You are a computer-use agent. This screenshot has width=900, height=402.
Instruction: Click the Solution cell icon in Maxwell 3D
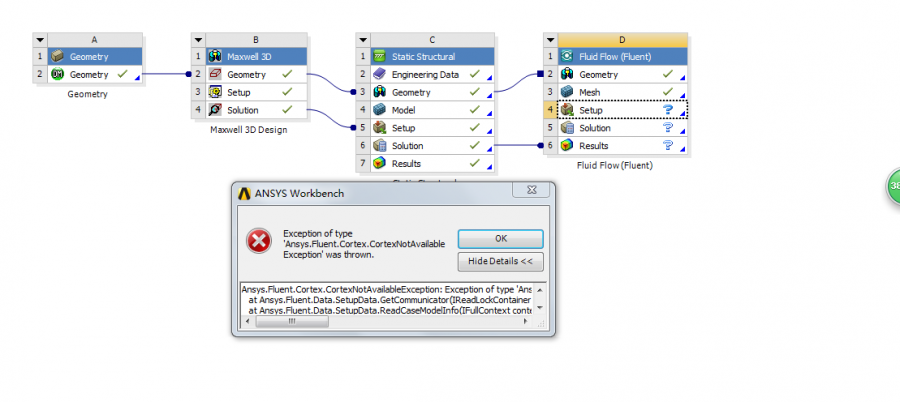(x=215, y=110)
